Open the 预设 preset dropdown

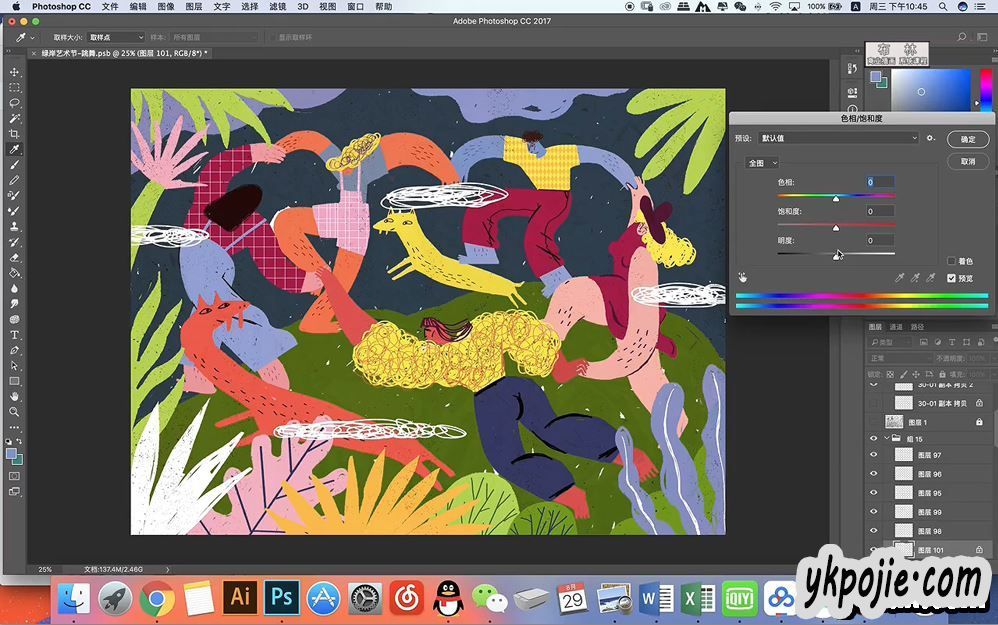point(840,138)
